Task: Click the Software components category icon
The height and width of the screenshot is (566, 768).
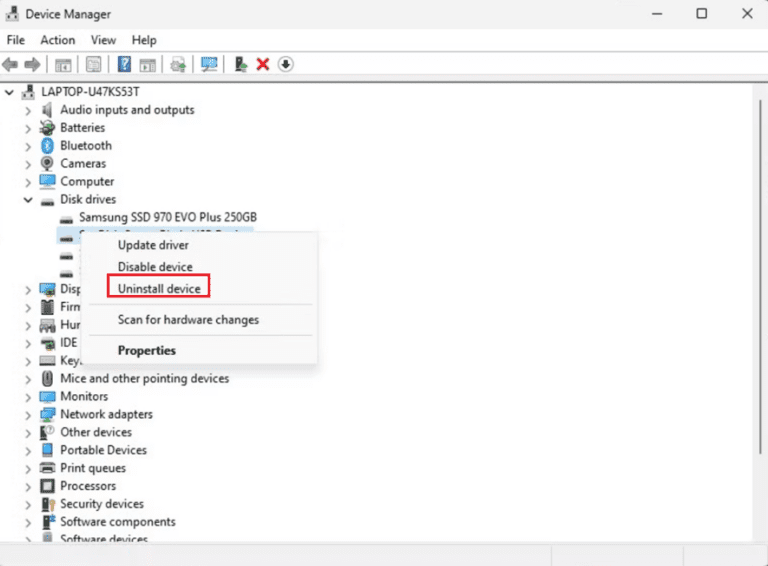Action: tap(48, 522)
